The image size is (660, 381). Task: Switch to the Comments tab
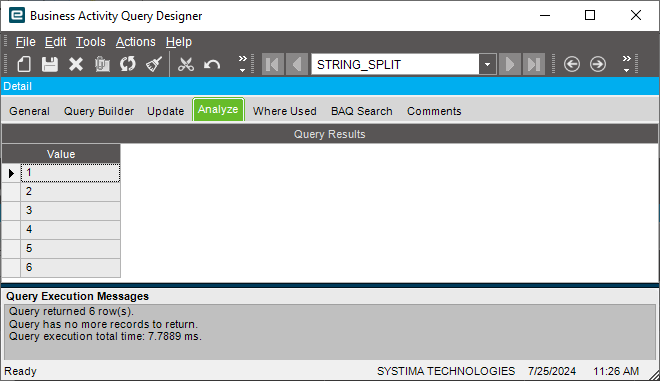(434, 111)
